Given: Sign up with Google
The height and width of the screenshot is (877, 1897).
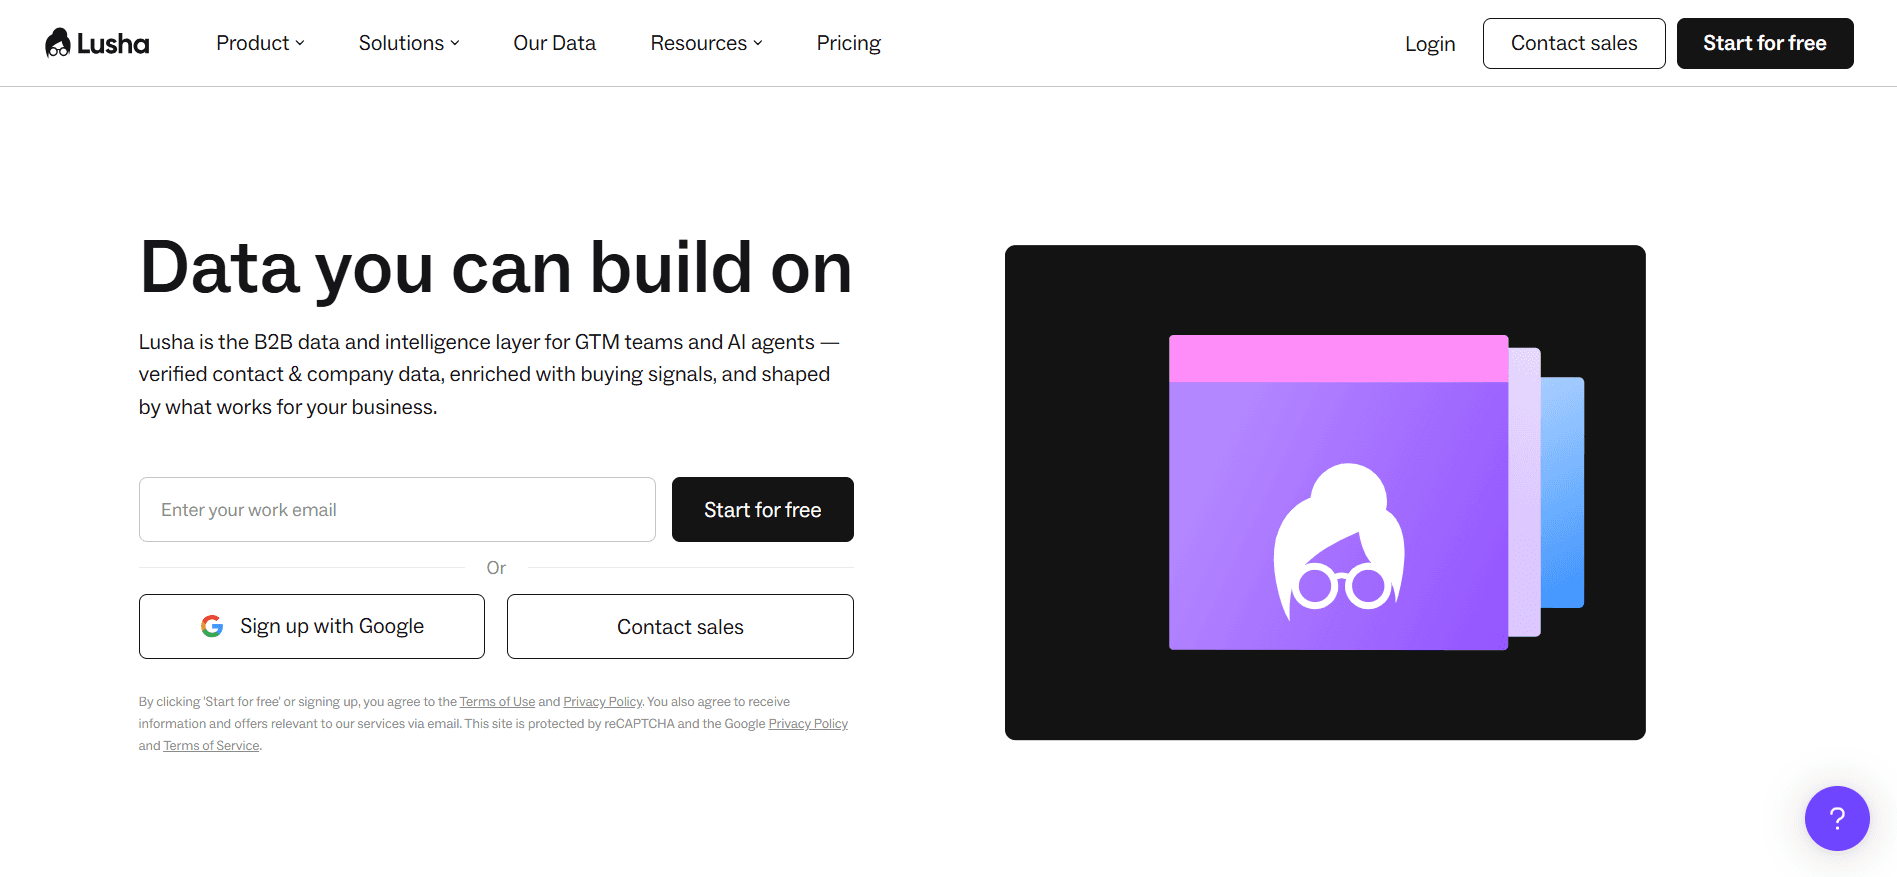Looking at the screenshot, I should 312,627.
